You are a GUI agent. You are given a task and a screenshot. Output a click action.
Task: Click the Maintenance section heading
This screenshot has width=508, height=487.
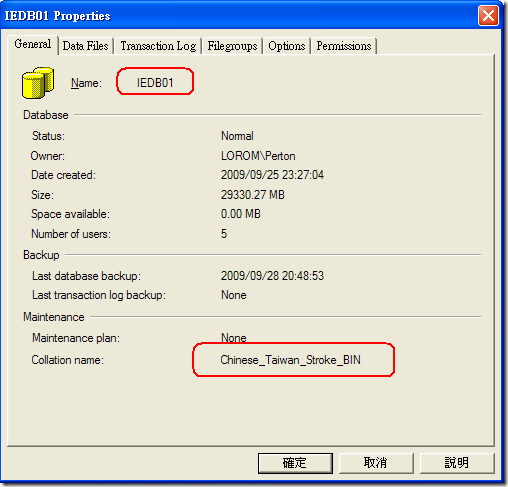(54, 317)
